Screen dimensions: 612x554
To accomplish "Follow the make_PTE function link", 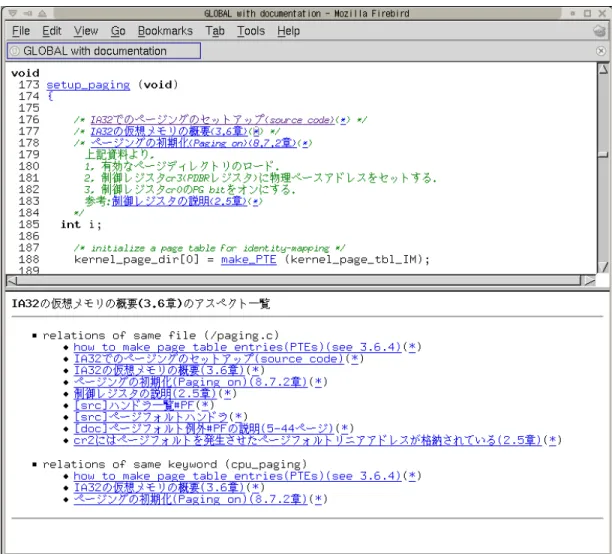I will [249, 260].
